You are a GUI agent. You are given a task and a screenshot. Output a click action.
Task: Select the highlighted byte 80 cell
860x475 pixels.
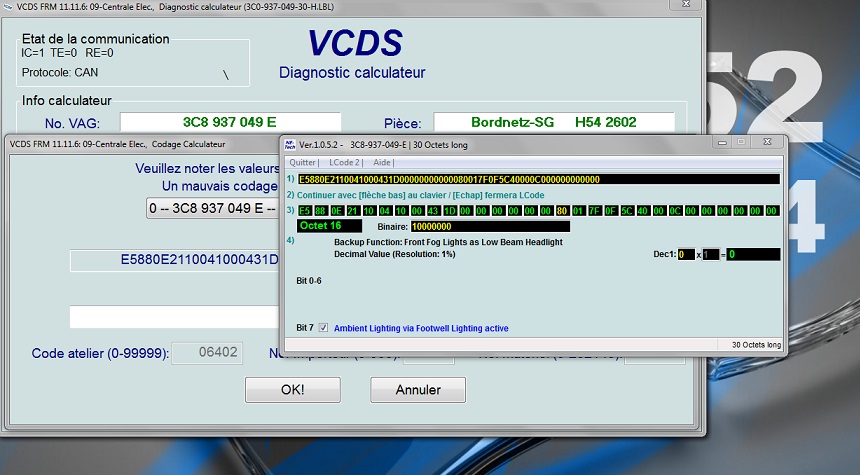pyautogui.click(x=562, y=211)
